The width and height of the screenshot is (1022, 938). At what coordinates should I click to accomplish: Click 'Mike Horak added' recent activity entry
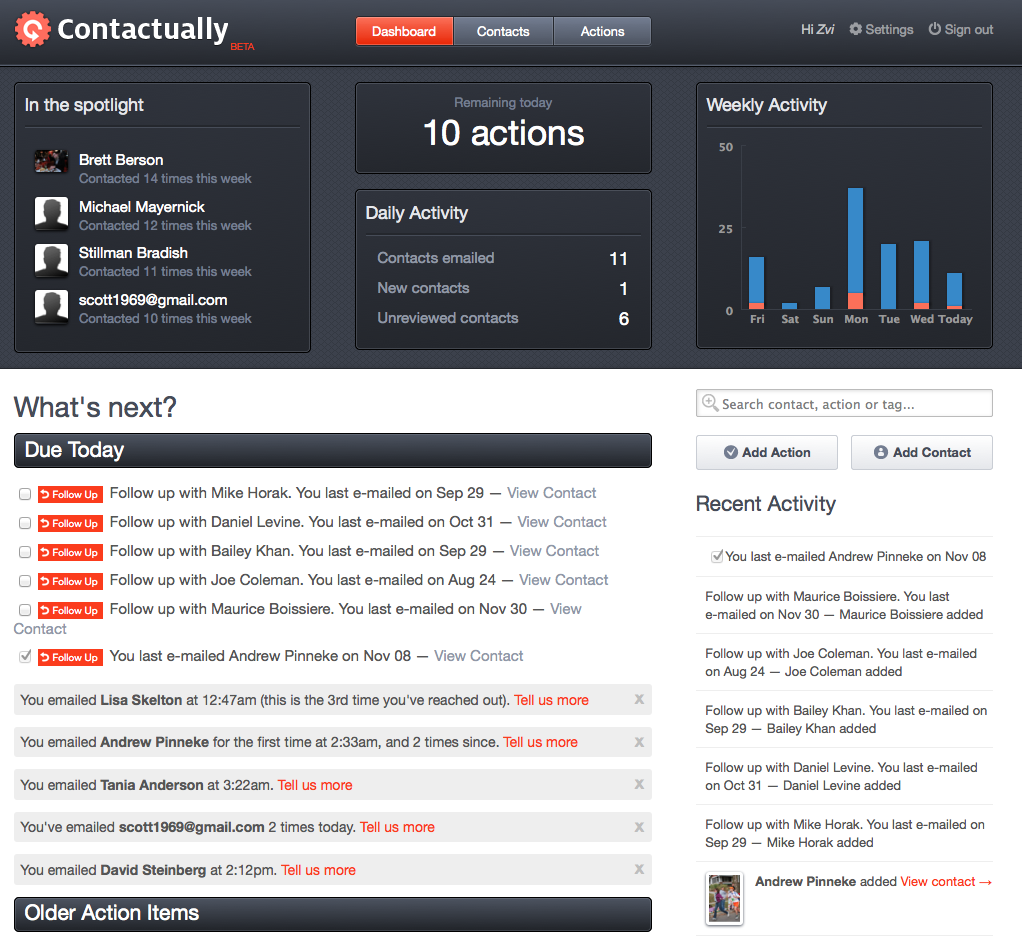click(845, 834)
